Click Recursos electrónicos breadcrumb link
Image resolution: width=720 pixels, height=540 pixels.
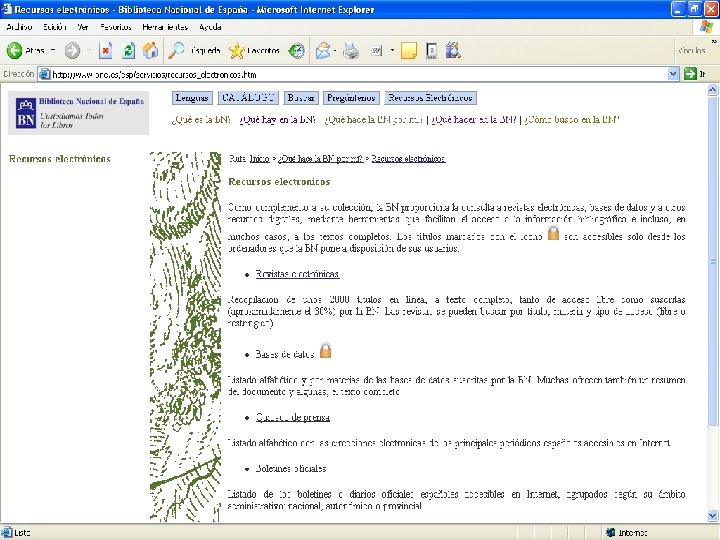[408, 158]
